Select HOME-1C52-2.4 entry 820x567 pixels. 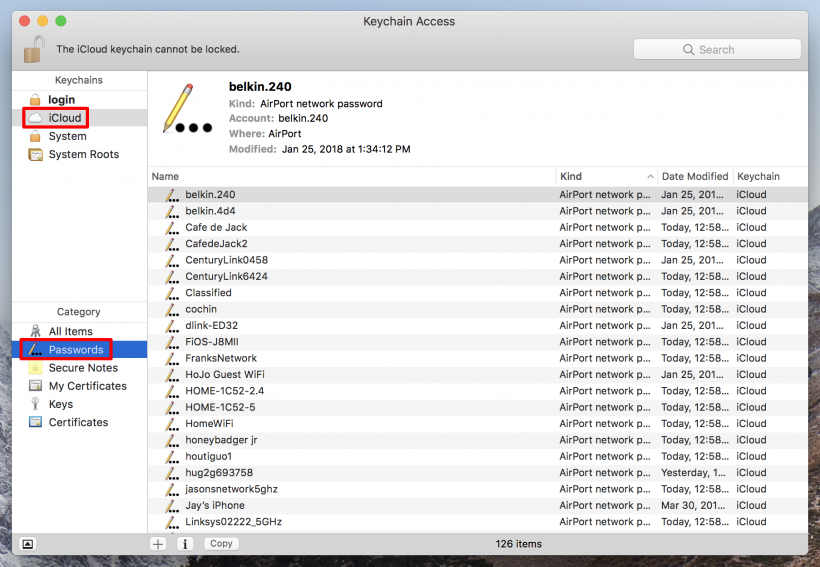pos(477,391)
